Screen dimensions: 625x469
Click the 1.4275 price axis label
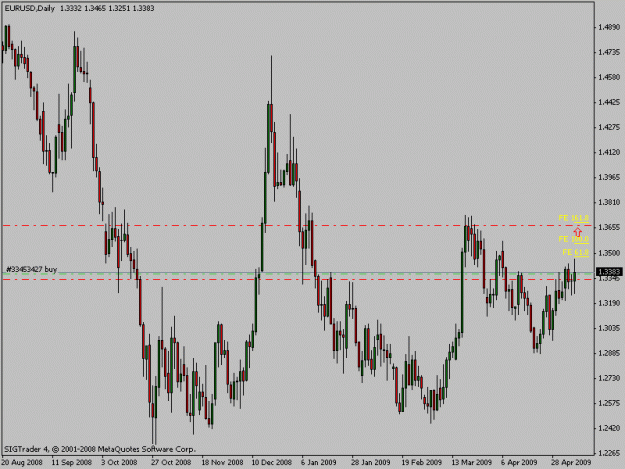(x=609, y=127)
